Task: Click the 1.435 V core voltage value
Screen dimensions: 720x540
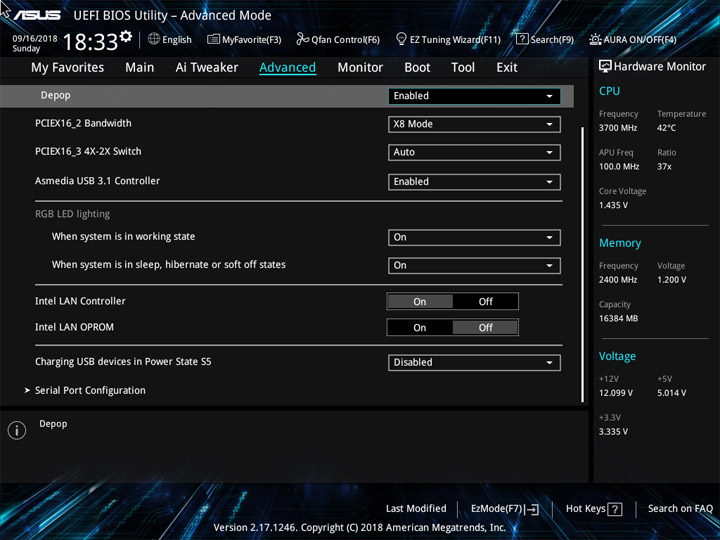Action: (x=613, y=205)
